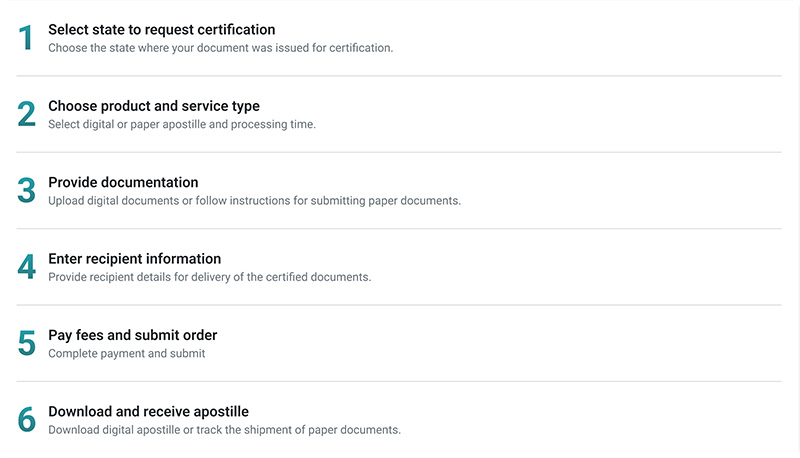Click the divider line between steps 5 and 6
The image size is (800, 458).
[400, 381]
